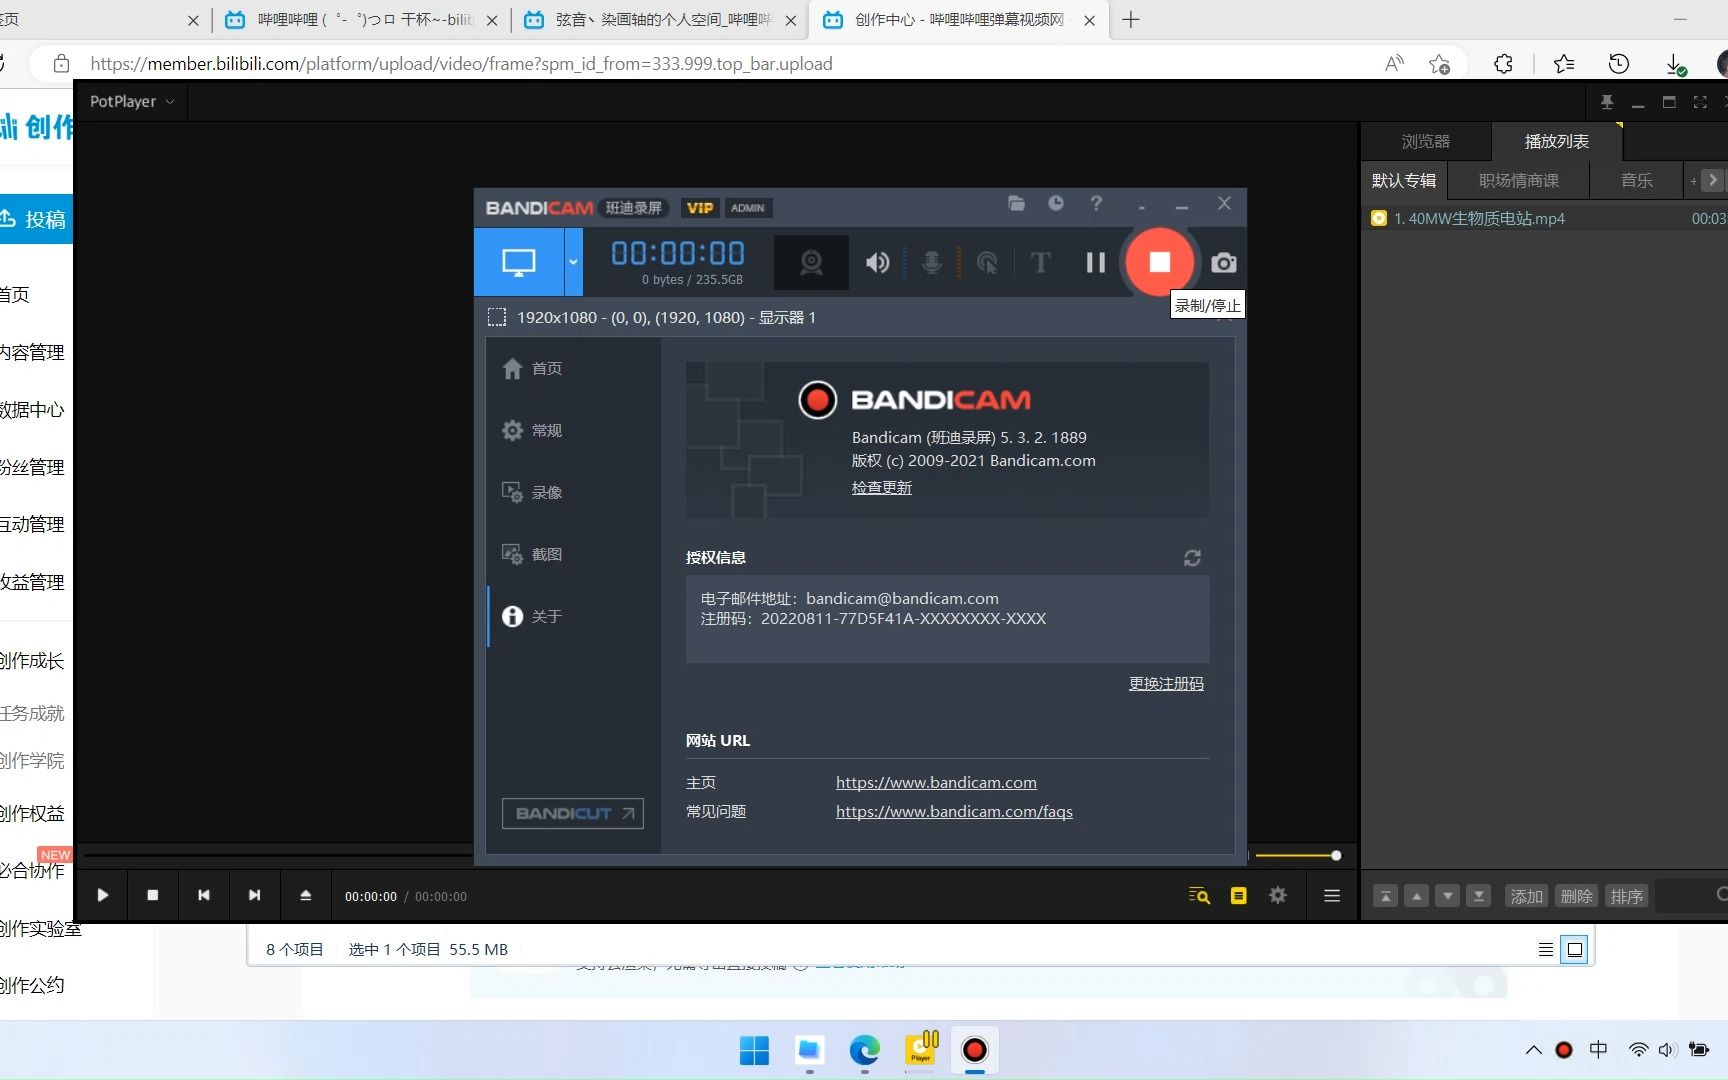
Task: Click the 添加 playlist button
Action: 1527,896
